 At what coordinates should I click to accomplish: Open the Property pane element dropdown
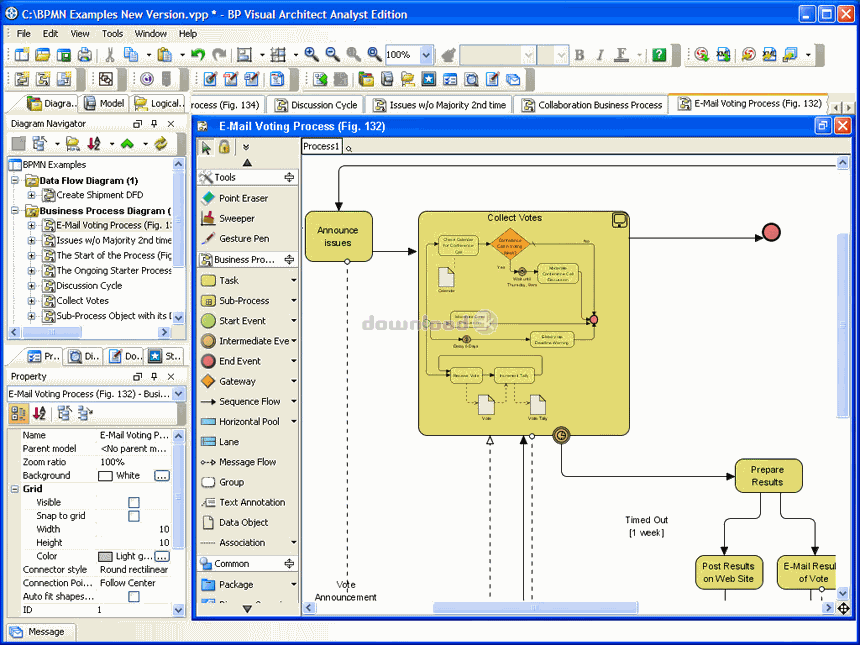179,394
